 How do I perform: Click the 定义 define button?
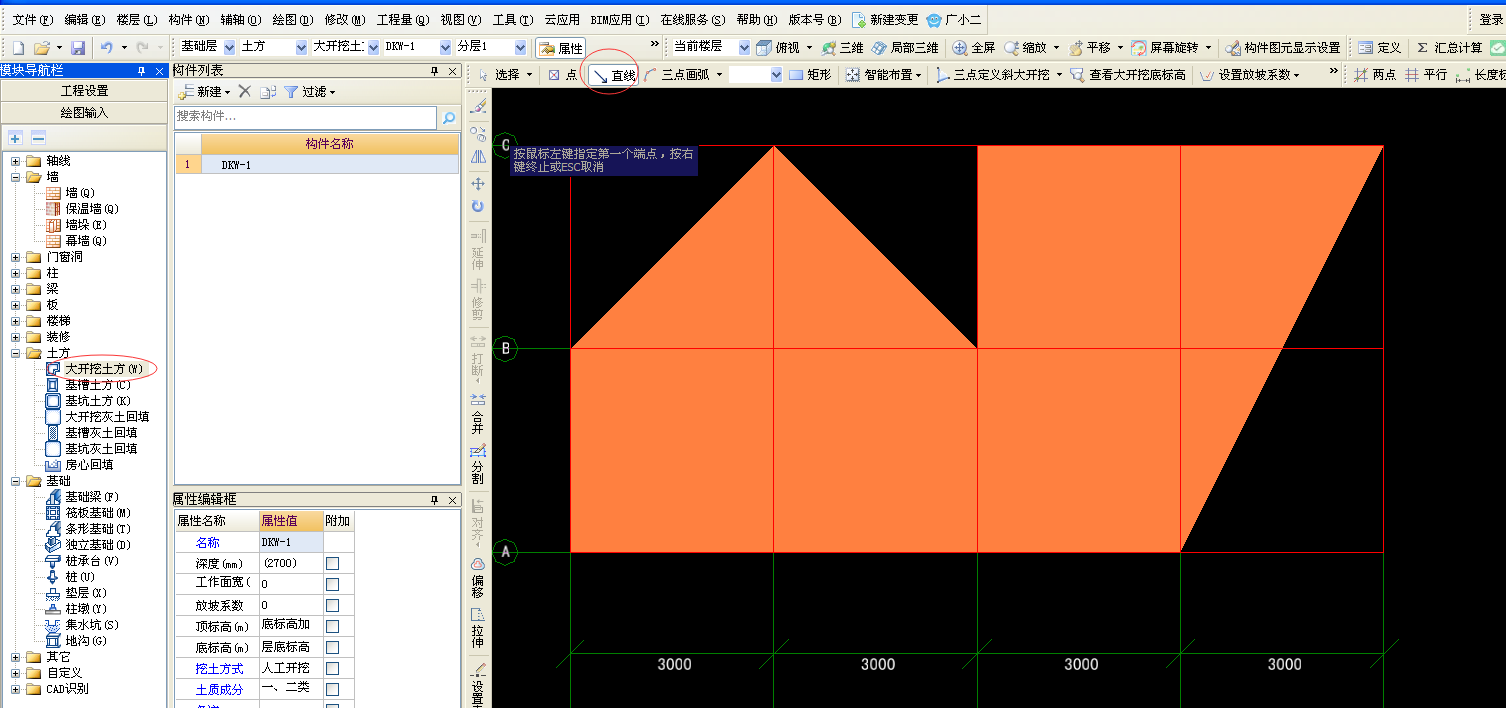pyautogui.click(x=1380, y=47)
